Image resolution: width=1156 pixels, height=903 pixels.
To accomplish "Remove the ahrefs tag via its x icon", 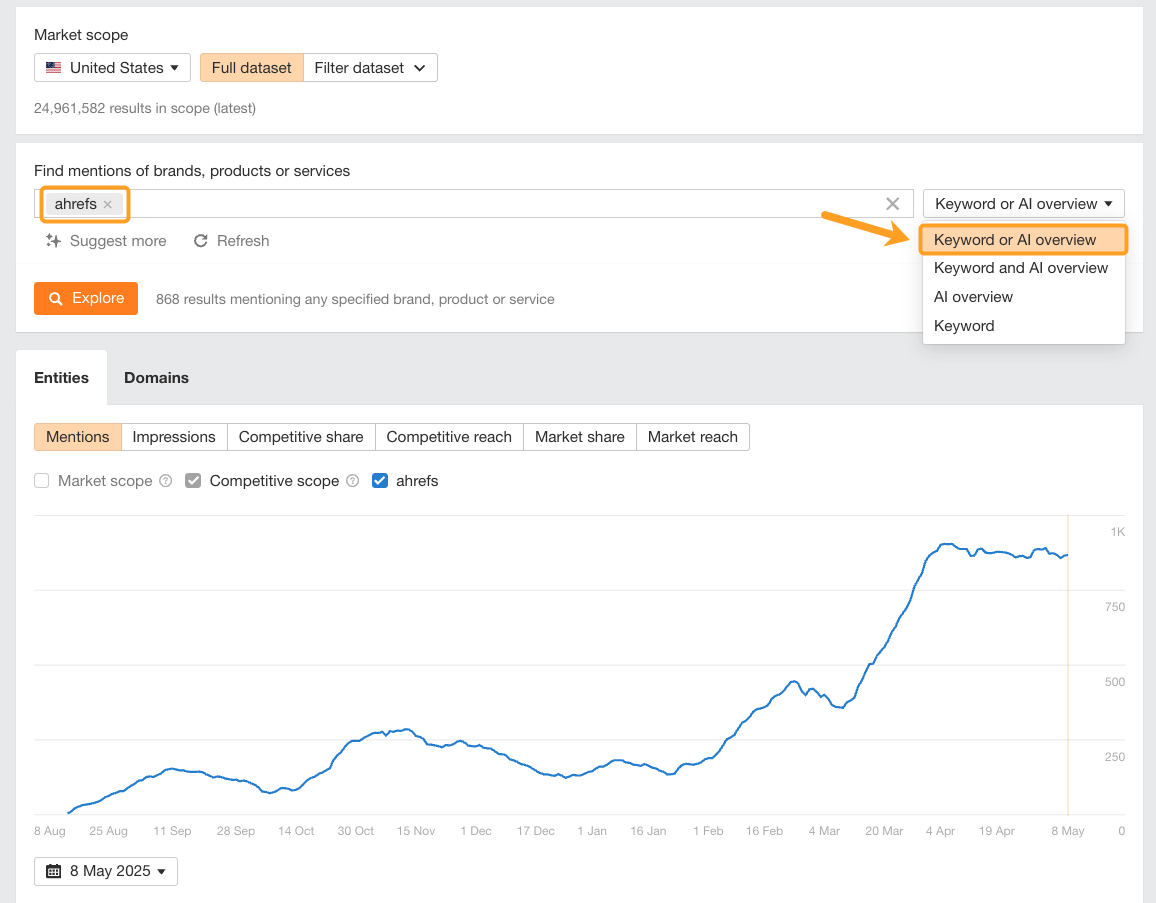I will tap(107, 204).
